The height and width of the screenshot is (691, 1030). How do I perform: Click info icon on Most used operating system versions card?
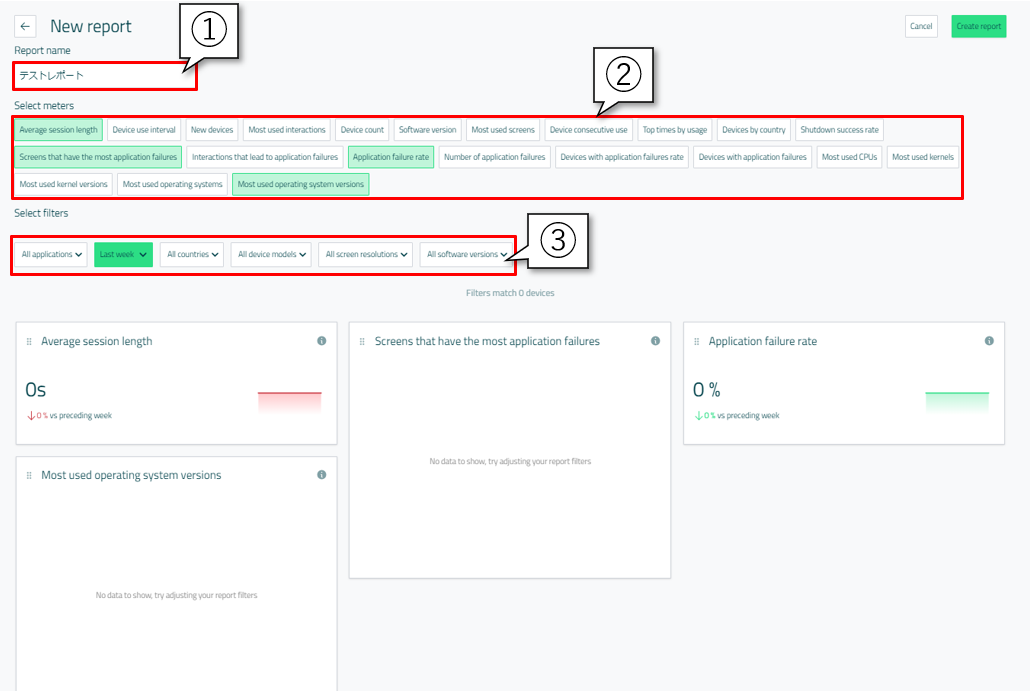coord(321,475)
